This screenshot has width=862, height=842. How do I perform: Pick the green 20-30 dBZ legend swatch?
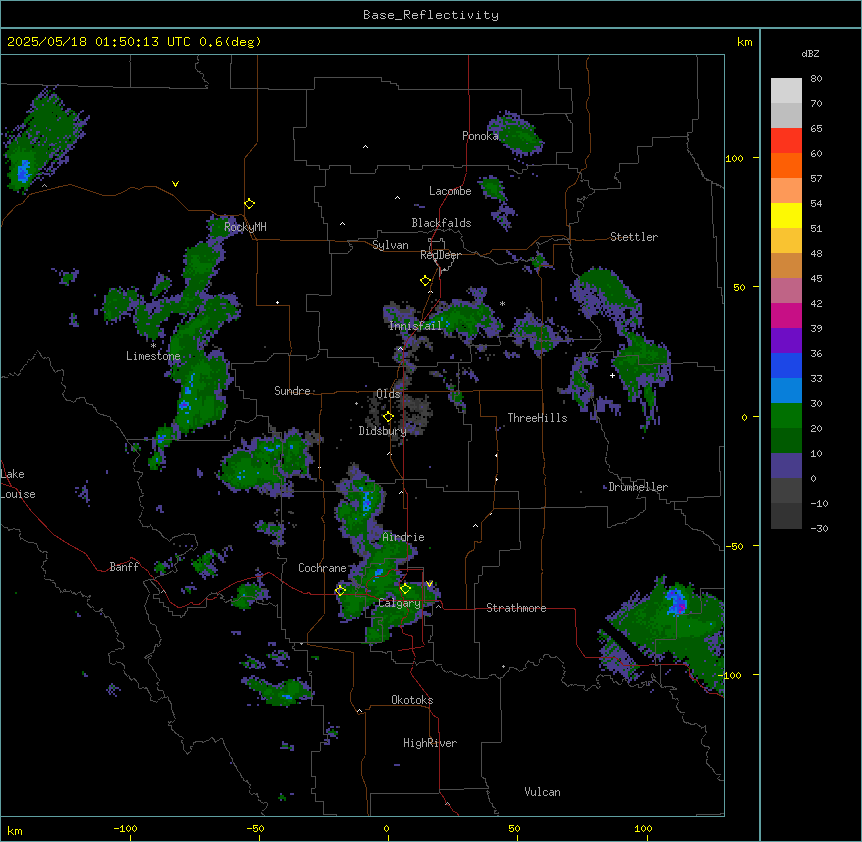pyautogui.click(x=786, y=416)
